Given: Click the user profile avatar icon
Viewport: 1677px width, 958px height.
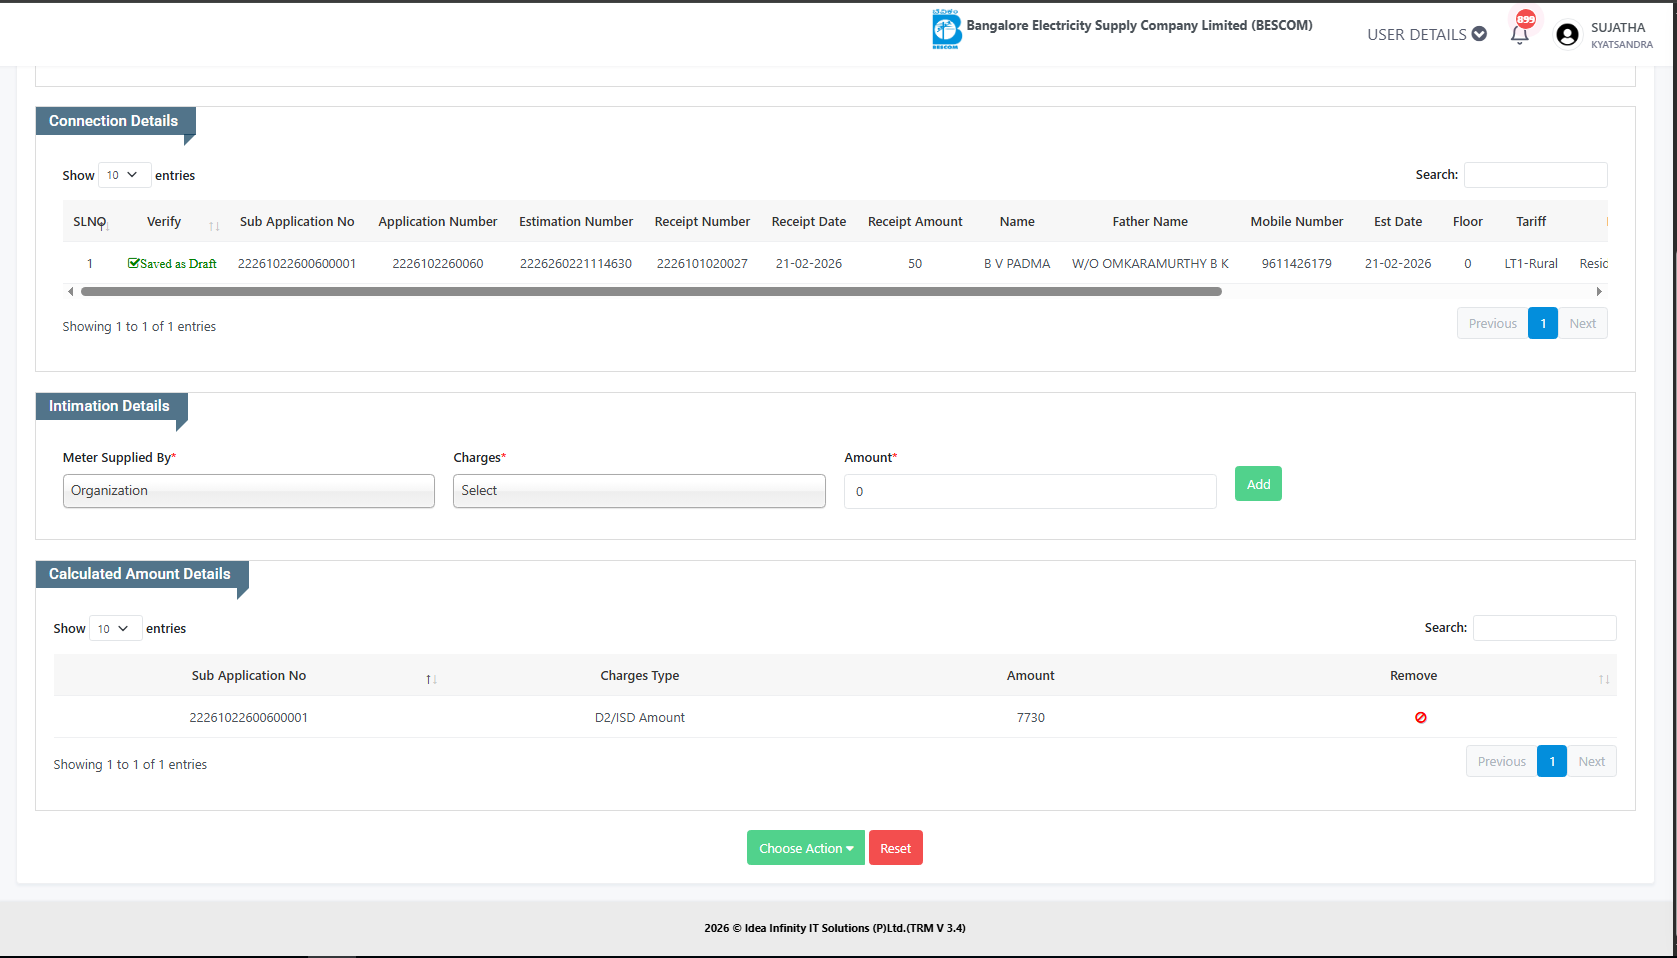Looking at the screenshot, I should coord(1567,35).
